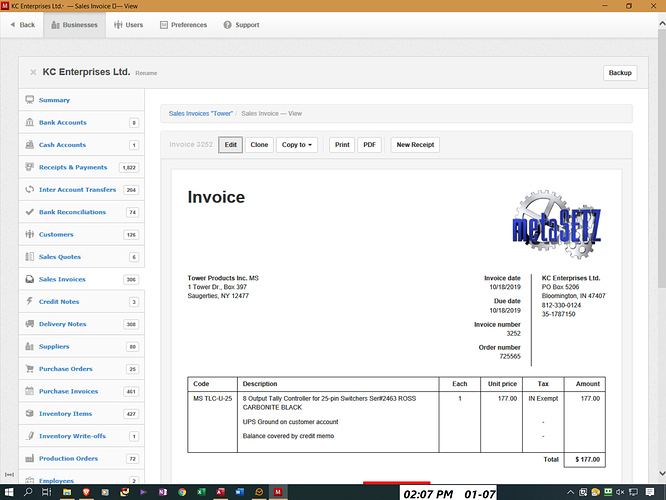The image size is (666, 500).
Task: Click the Backup button
Action: [x=620, y=73]
